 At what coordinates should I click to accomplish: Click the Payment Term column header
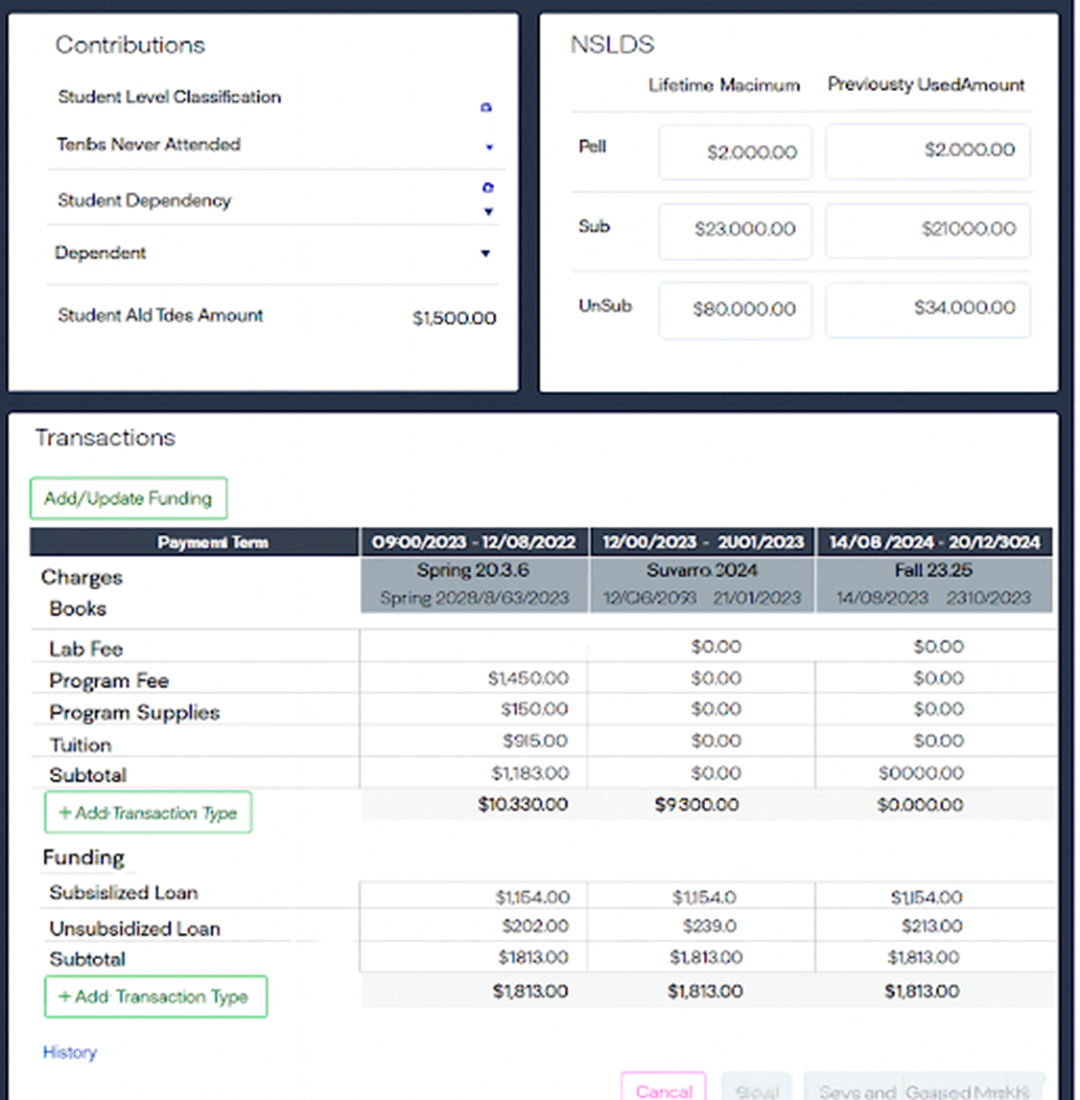point(194,542)
